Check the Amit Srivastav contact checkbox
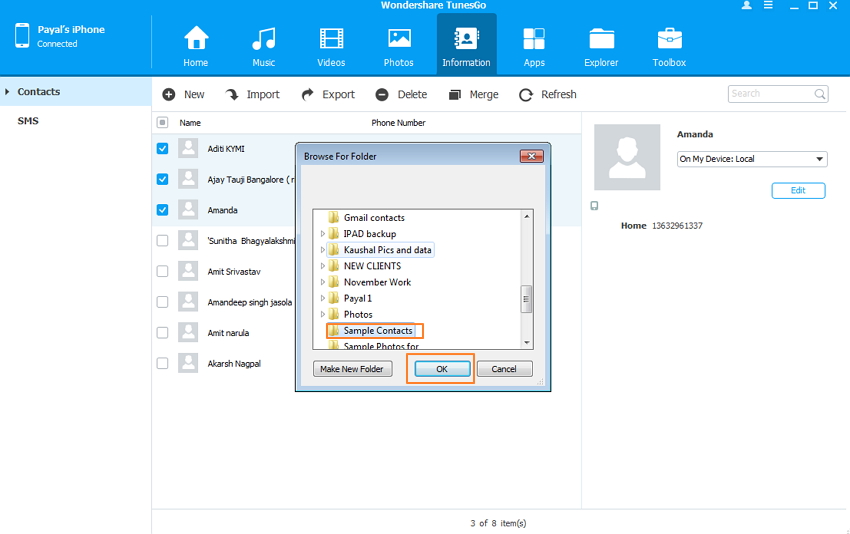The height and width of the screenshot is (534, 850). pyautogui.click(x=163, y=271)
